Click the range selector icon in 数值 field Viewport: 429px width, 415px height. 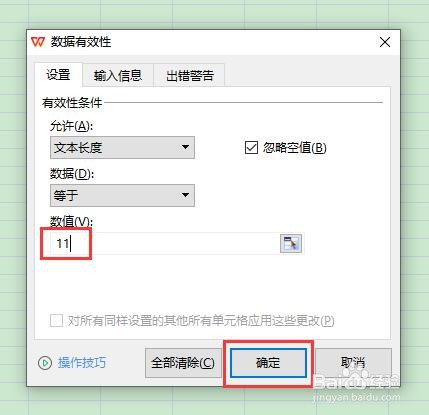click(x=291, y=243)
